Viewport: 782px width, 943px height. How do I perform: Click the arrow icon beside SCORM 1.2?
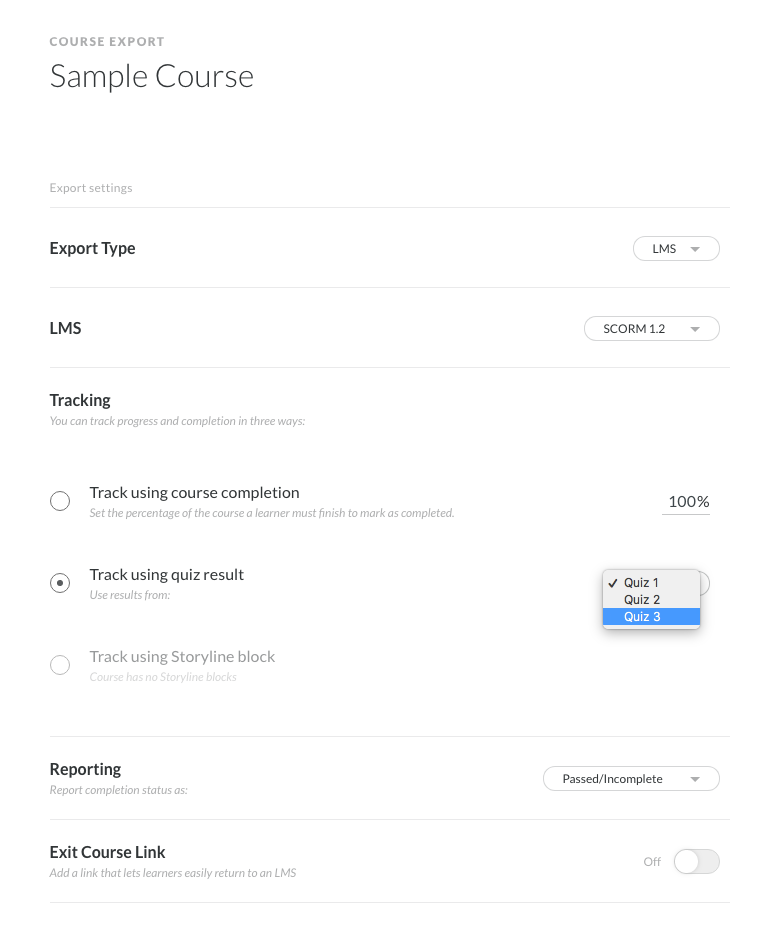tap(696, 329)
